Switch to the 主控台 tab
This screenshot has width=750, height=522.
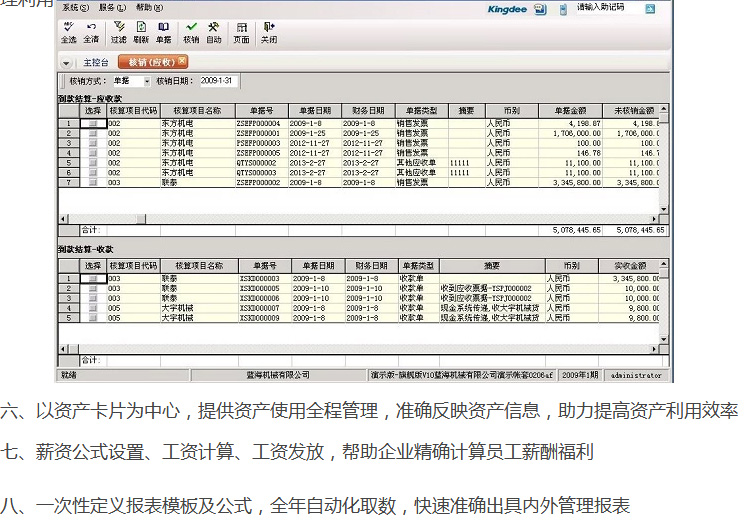pyautogui.click(x=96, y=63)
